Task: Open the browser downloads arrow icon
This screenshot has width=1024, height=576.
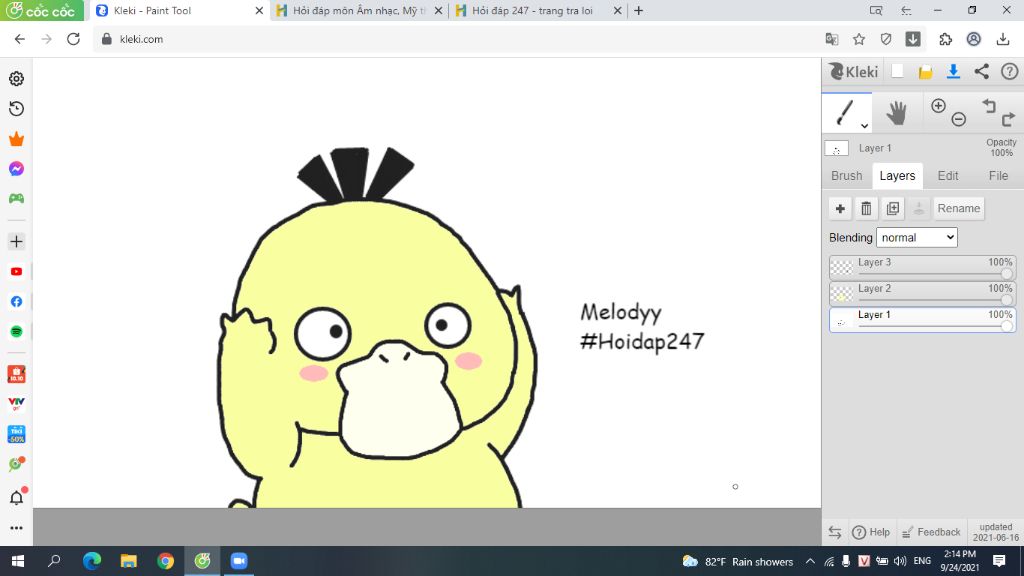Action: [1002, 39]
